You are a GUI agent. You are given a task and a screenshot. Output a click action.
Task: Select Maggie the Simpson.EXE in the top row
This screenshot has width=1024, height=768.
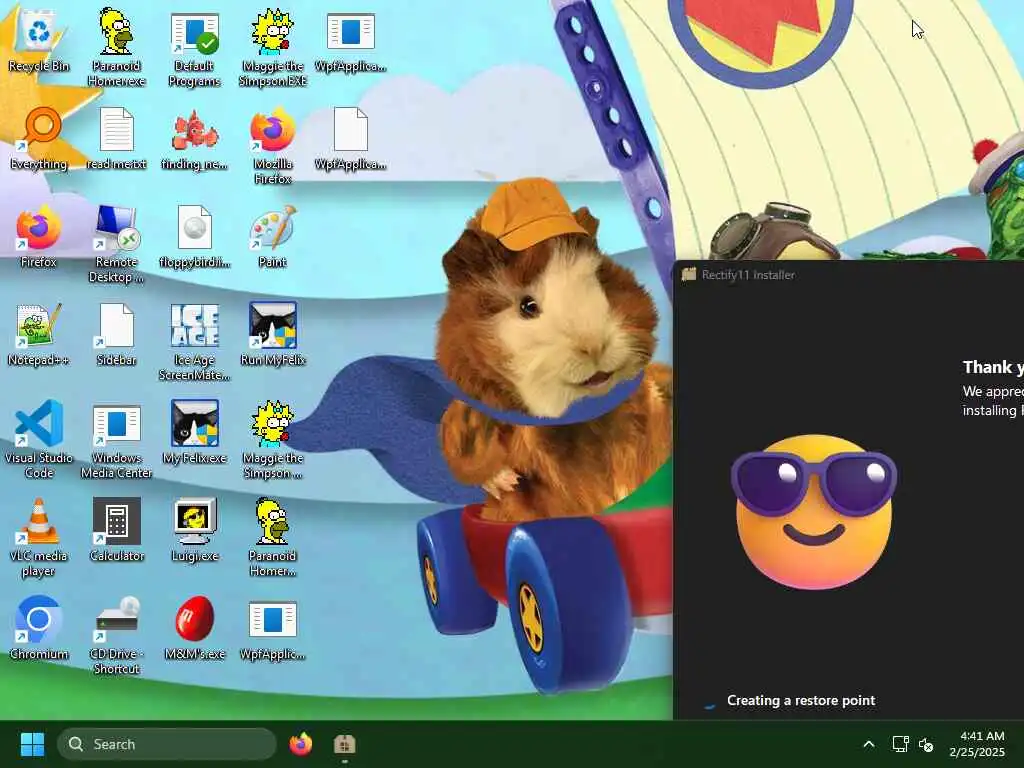[273, 48]
